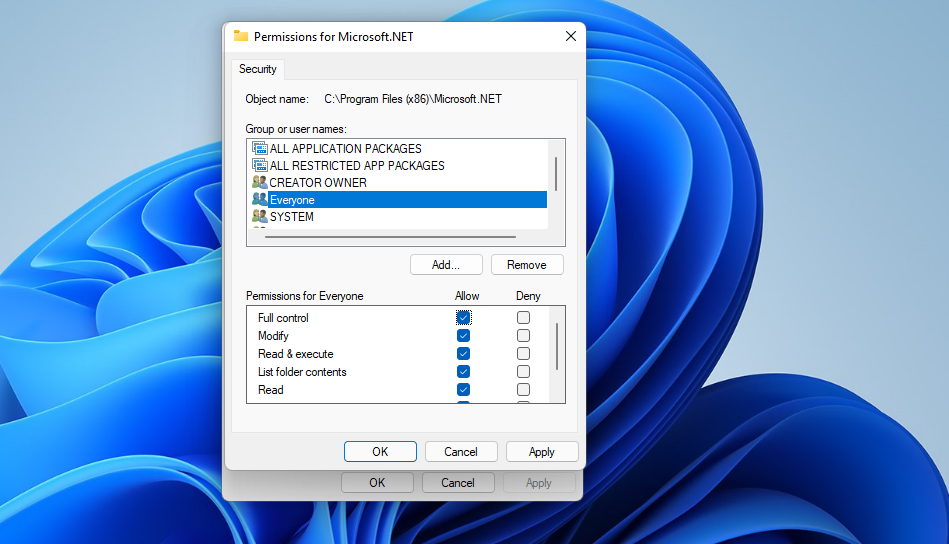Click the object name path text
Image resolution: width=949 pixels, height=544 pixels.
click(413, 99)
